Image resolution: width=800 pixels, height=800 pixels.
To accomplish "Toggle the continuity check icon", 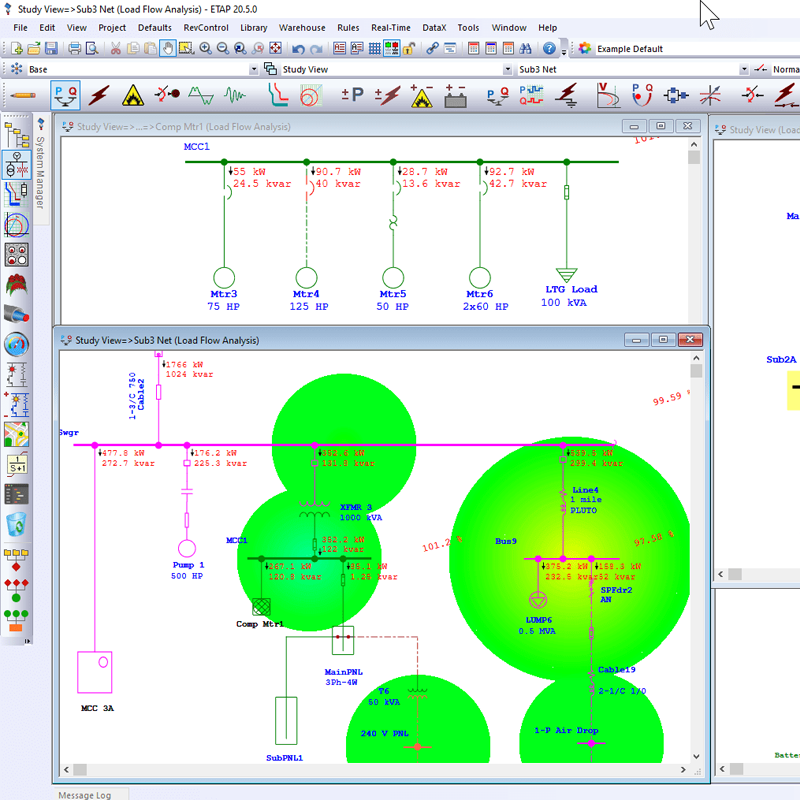I will click(392, 48).
